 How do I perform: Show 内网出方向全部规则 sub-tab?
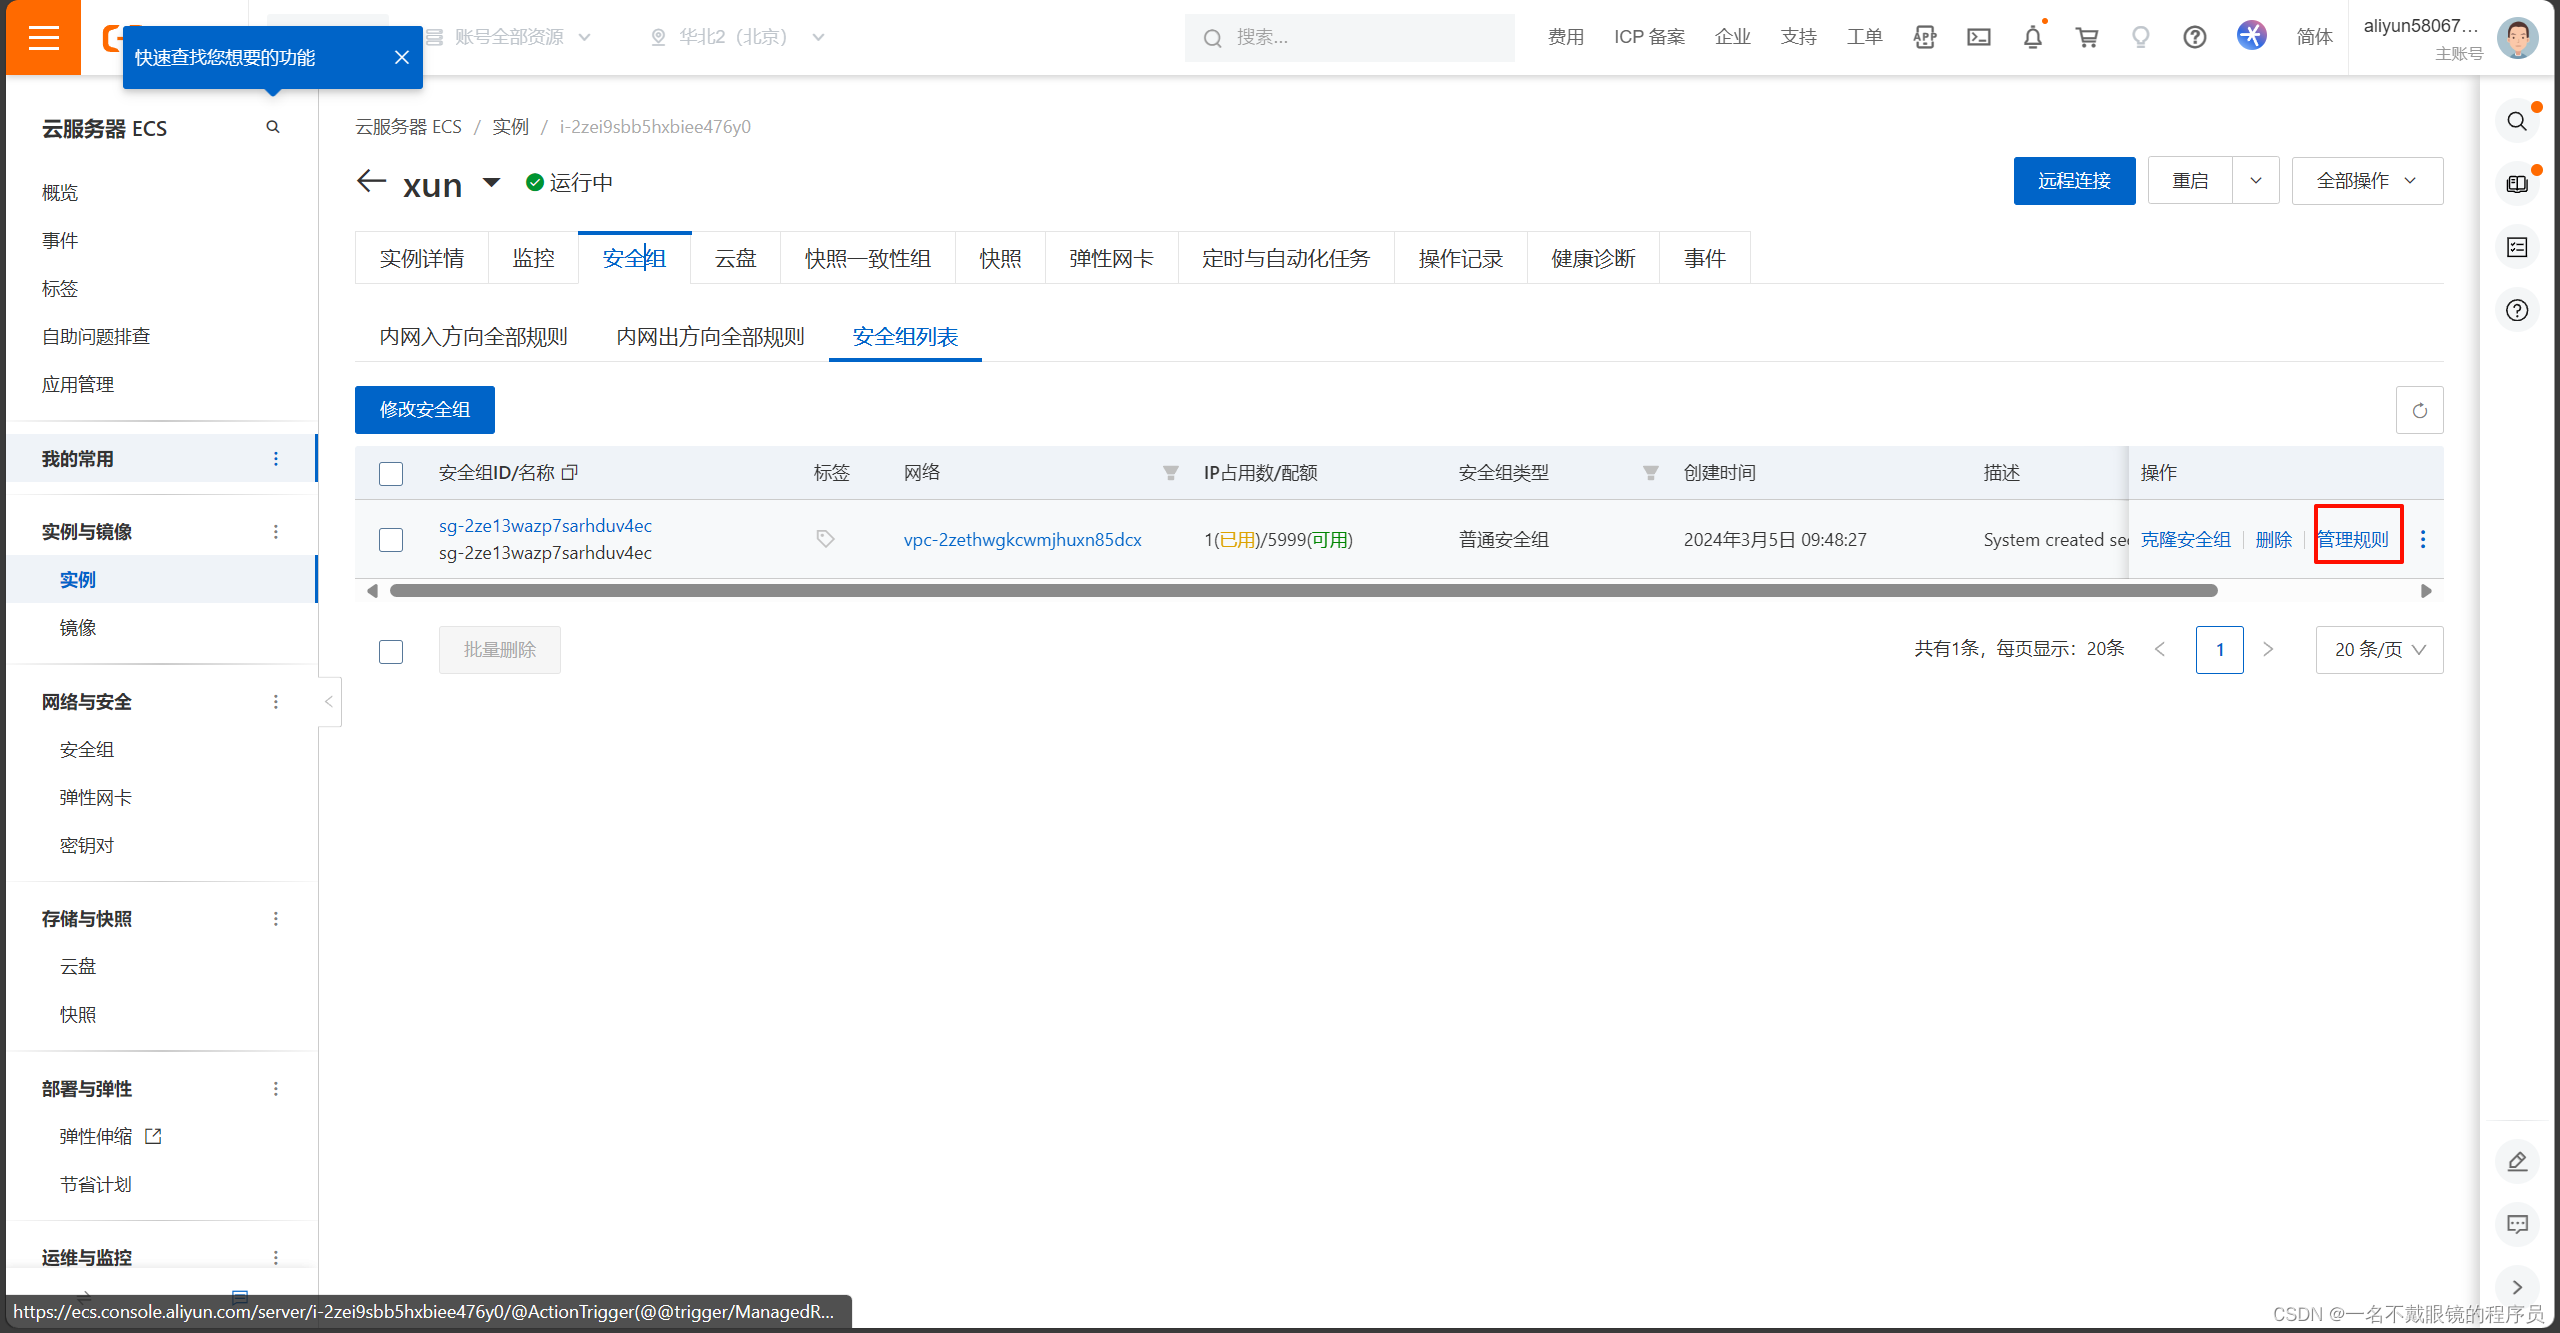click(x=710, y=337)
